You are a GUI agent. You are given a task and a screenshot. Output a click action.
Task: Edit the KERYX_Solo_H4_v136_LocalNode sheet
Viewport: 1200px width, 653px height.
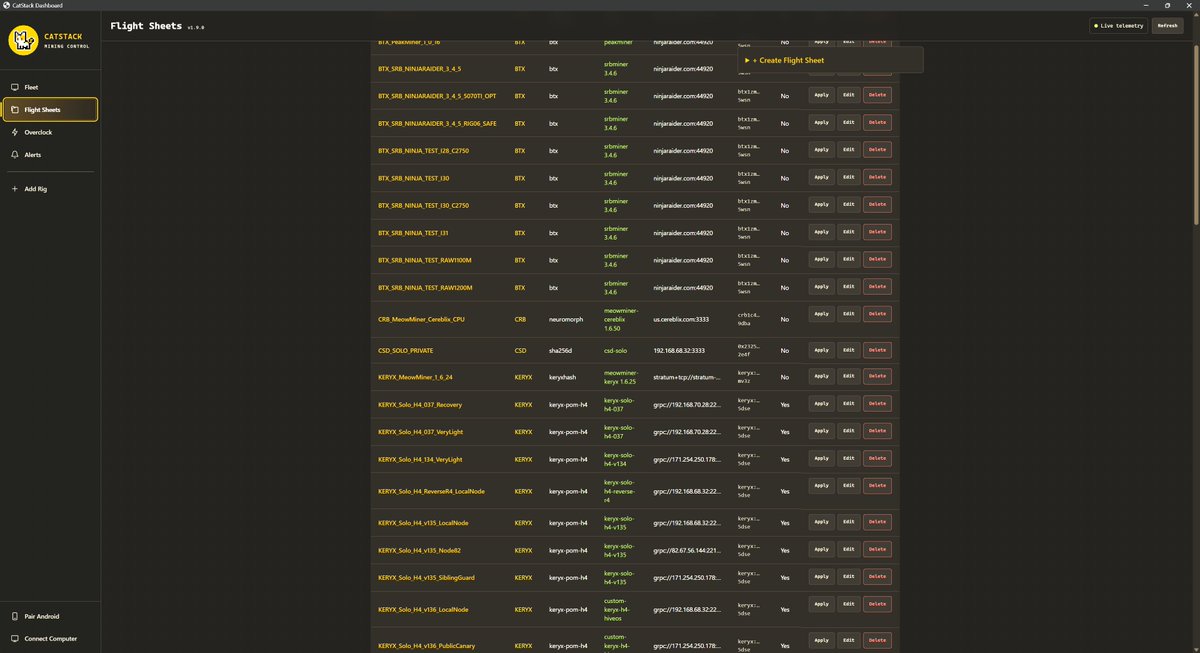848,604
